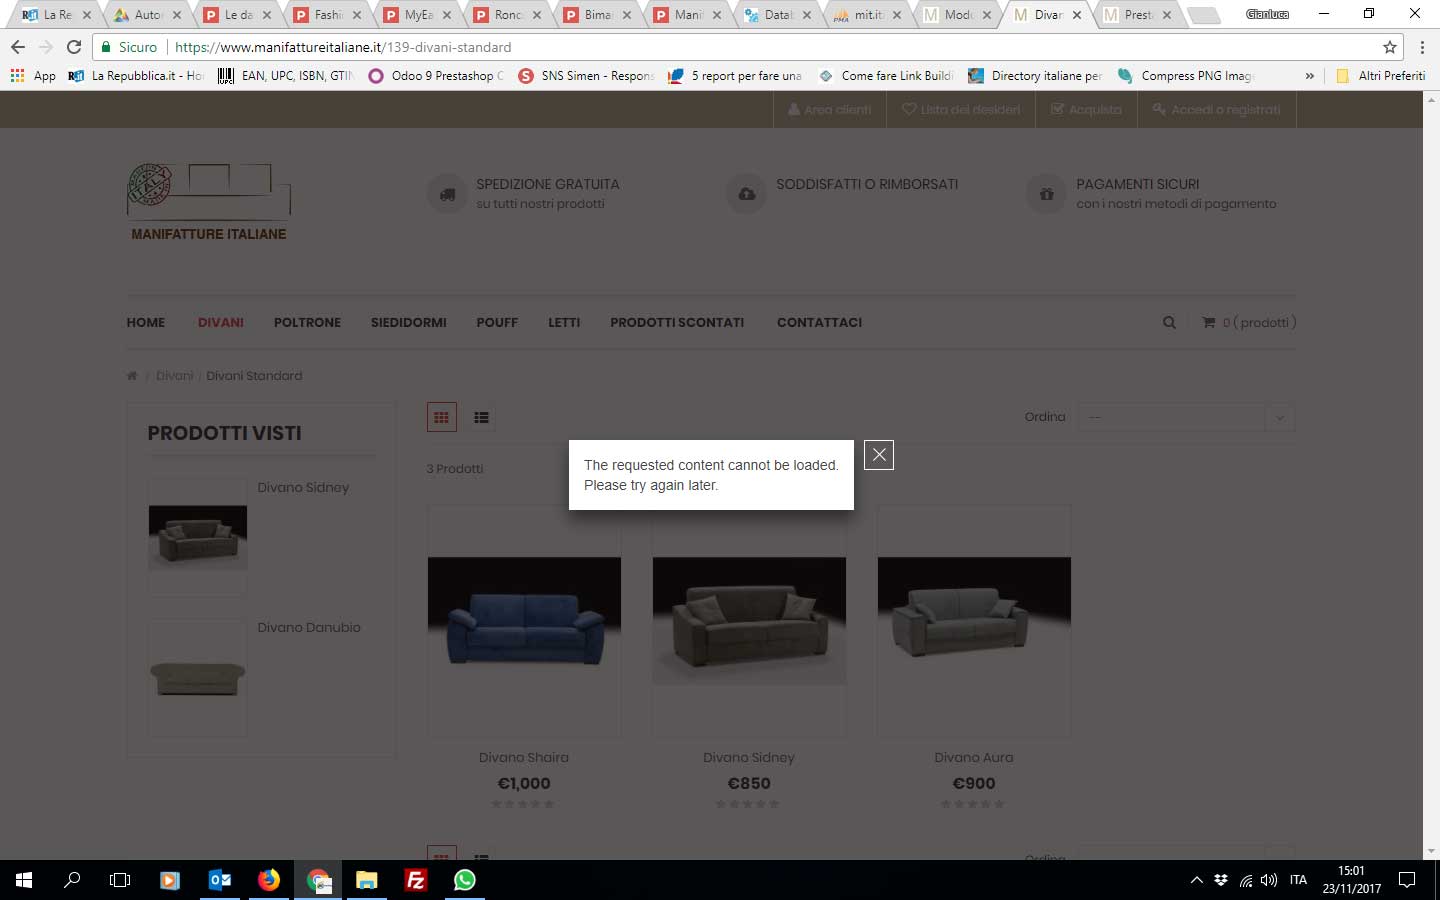Click the home icon in breadcrumb

pos(132,376)
